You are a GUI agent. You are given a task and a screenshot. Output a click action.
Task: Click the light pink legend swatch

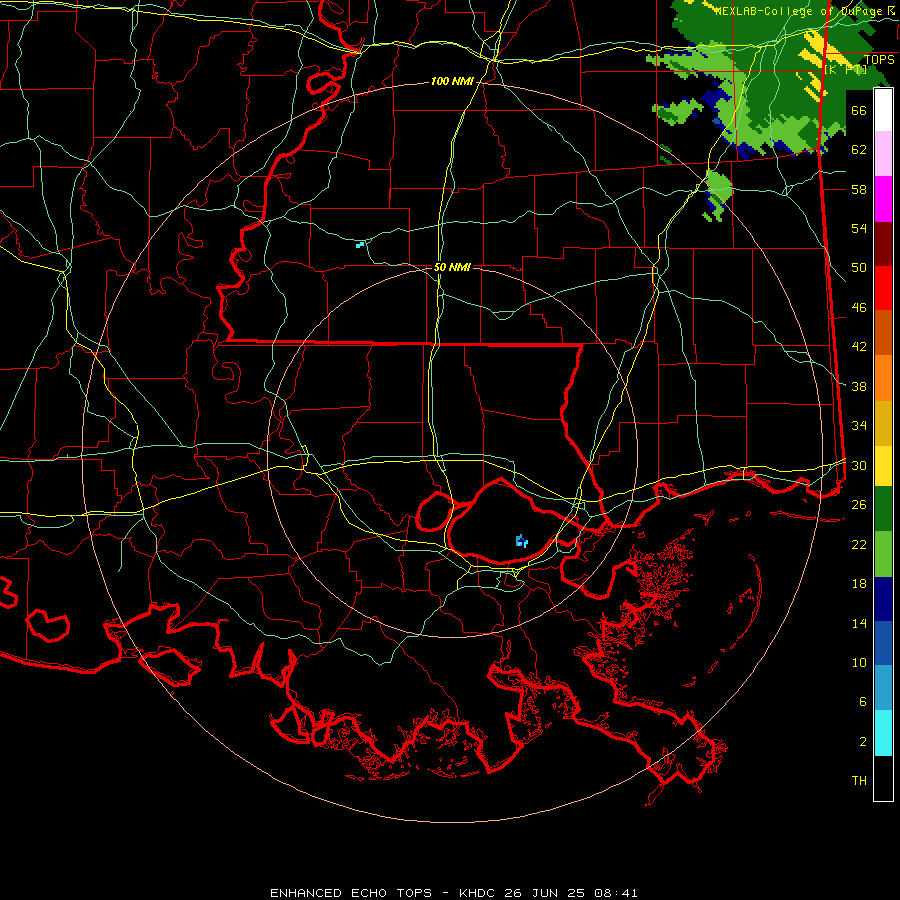[883, 154]
